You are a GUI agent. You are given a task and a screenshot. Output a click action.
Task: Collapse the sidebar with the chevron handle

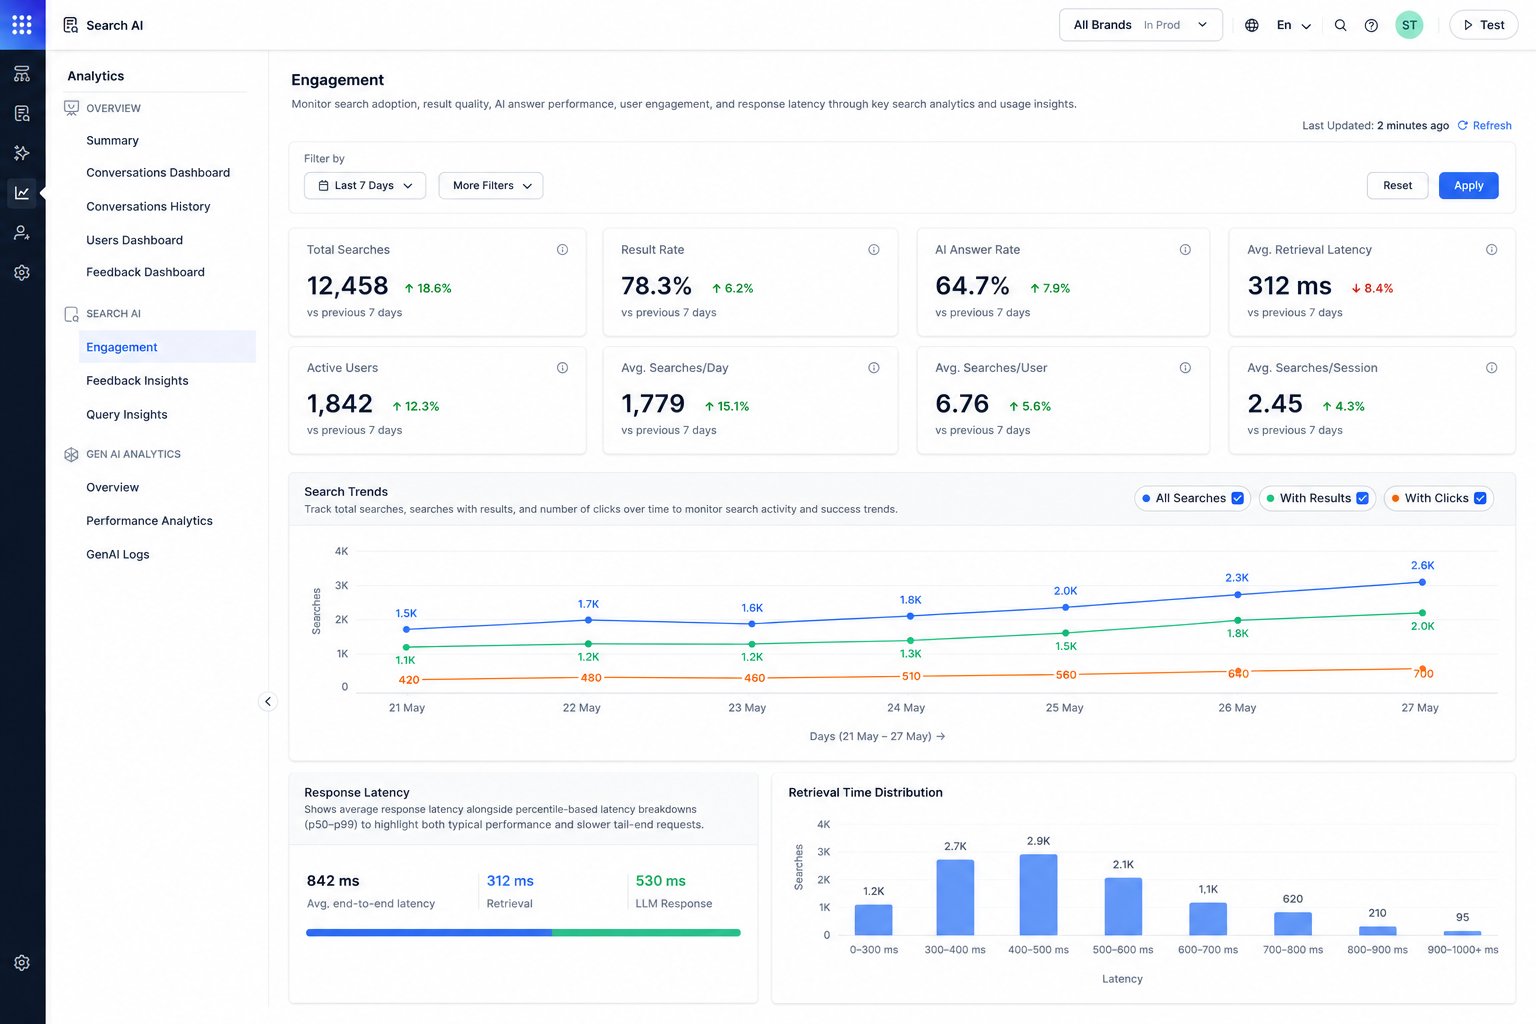[267, 701]
